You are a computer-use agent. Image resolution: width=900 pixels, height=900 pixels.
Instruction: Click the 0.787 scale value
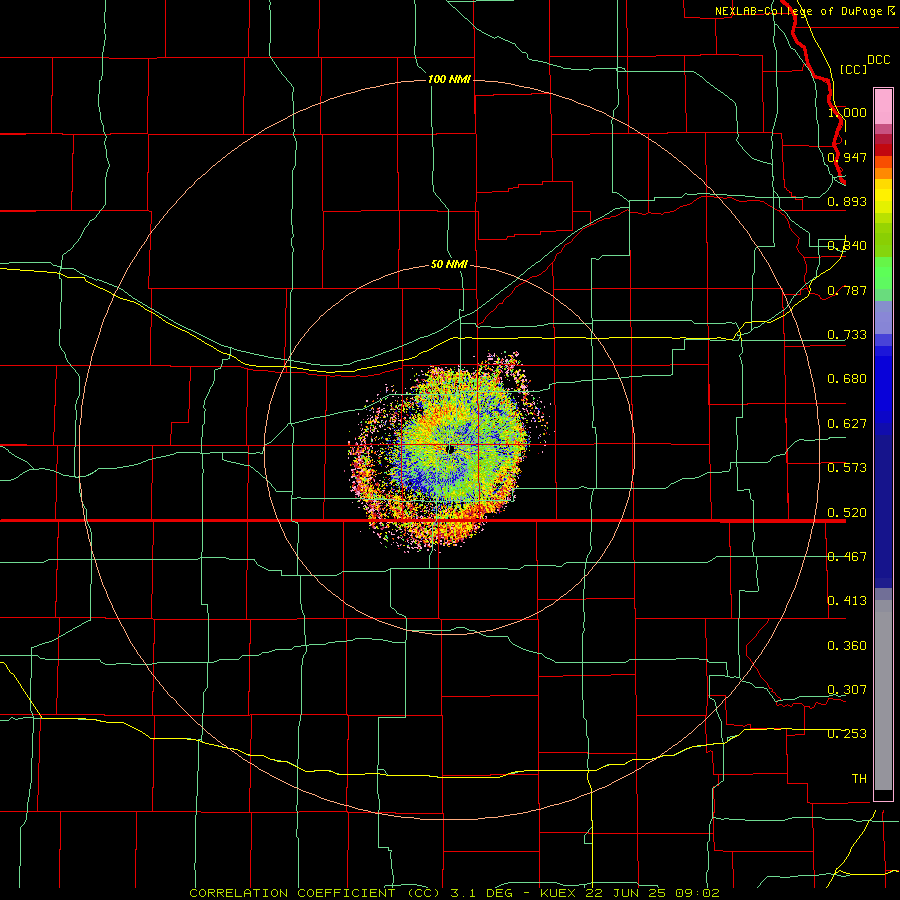(847, 290)
